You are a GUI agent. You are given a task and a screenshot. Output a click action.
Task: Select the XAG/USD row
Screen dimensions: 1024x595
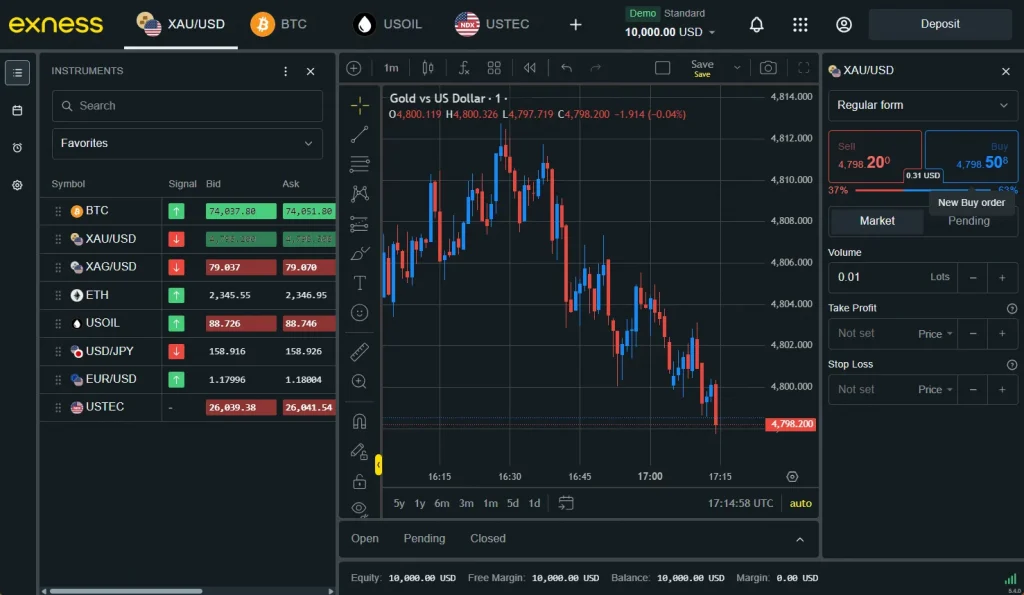tap(188, 267)
